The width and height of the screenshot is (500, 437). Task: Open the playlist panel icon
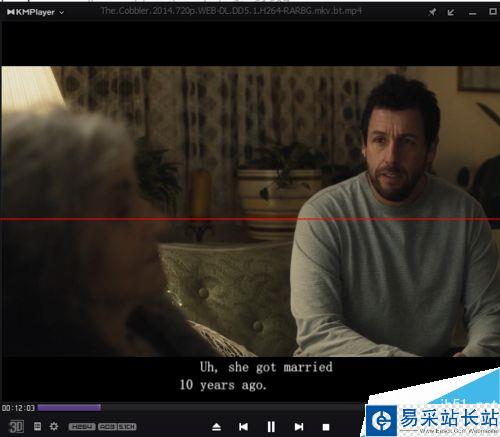click(x=38, y=426)
